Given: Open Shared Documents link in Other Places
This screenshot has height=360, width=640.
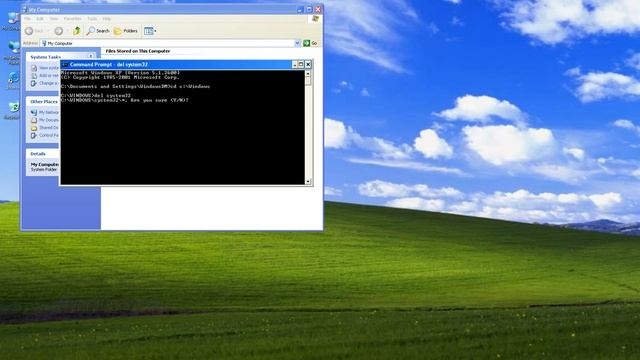Looking at the screenshot, I should click(x=45, y=128).
